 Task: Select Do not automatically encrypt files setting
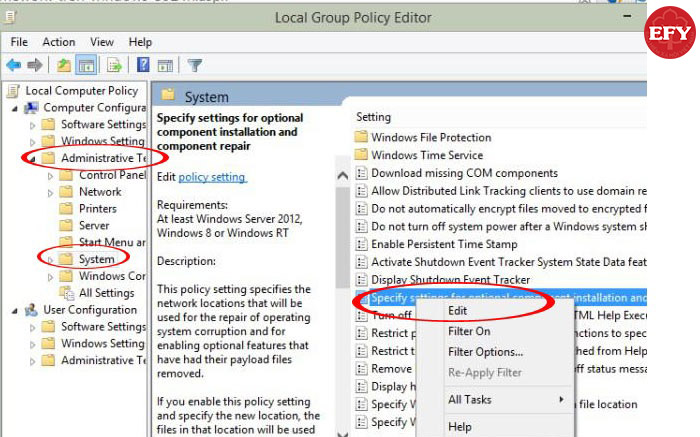click(x=509, y=208)
